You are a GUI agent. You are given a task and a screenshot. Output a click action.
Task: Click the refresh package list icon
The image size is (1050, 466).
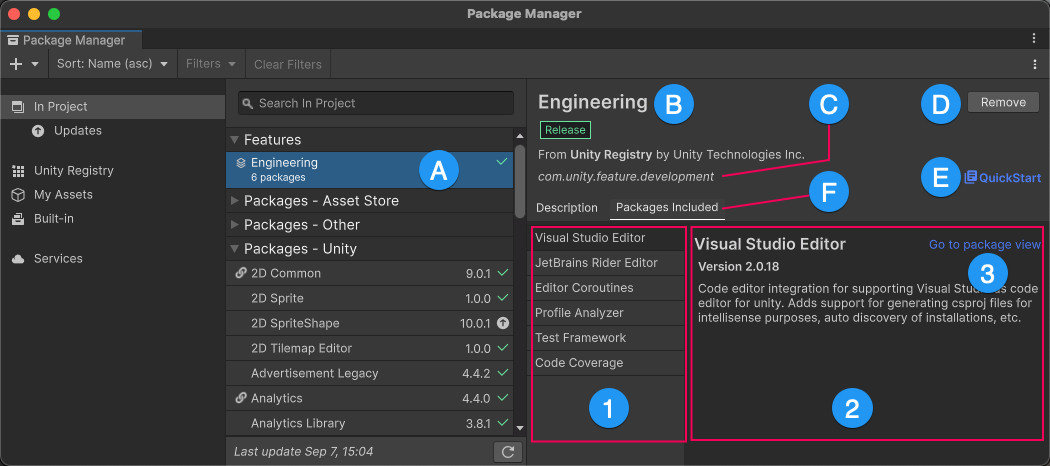[508, 452]
